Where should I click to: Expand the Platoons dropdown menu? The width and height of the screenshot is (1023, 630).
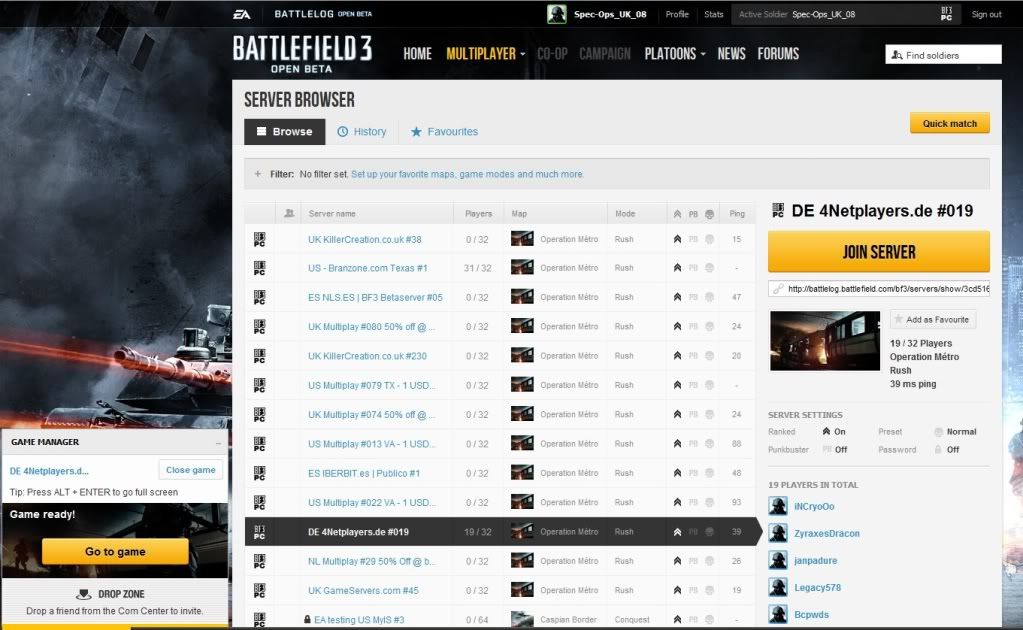coord(675,53)
